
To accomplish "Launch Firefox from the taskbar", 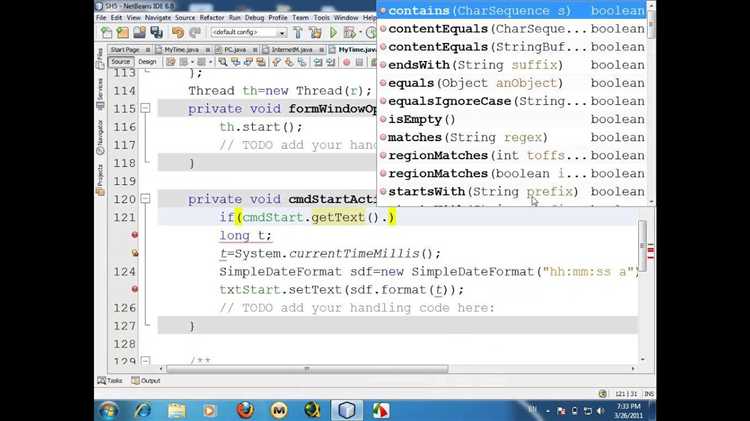I will [x=245, y=410].
